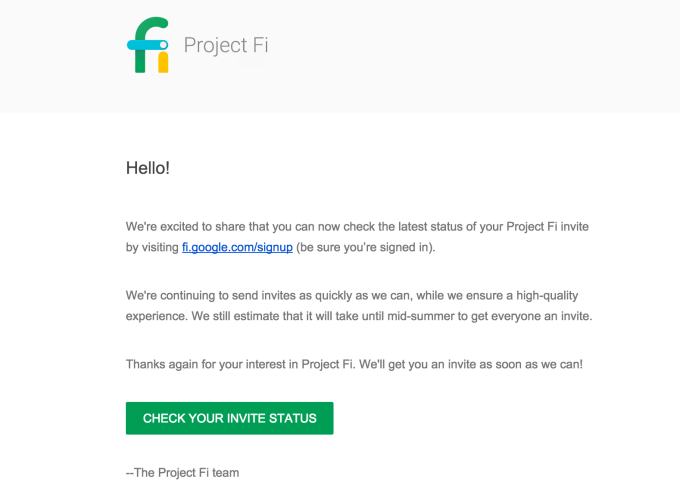Screen dimensions: 680x494
Task: Click the "Hello!" greeting heading
Action: point(148,168)
